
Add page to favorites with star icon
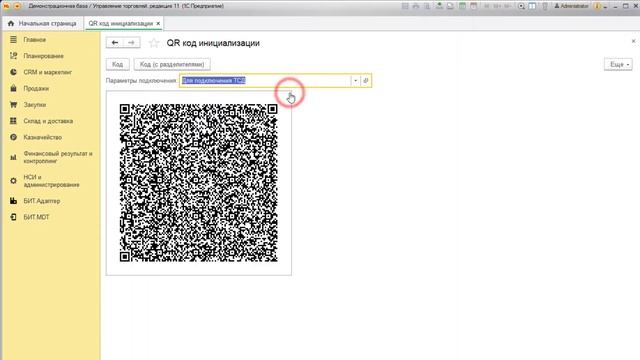[153, 43]
